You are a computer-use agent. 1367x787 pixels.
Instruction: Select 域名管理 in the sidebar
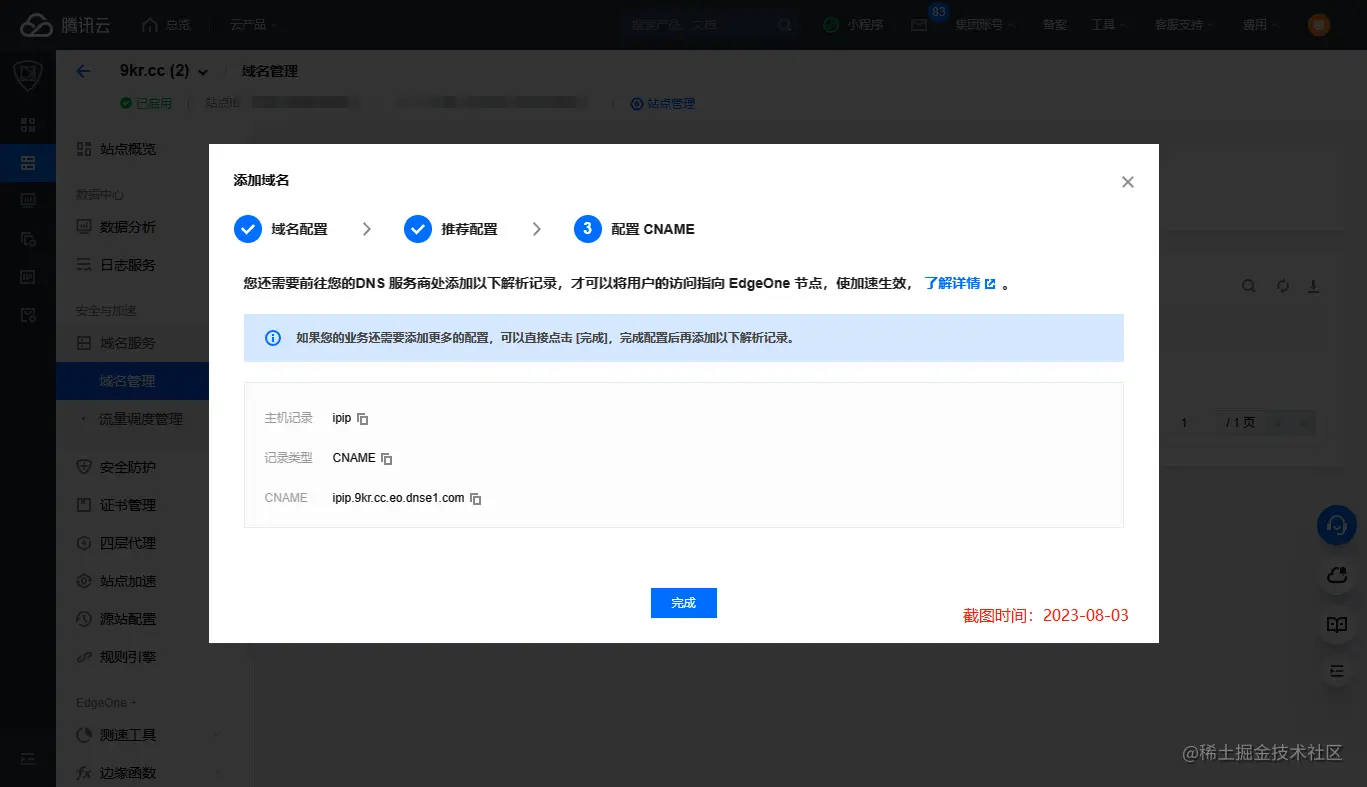132,381
